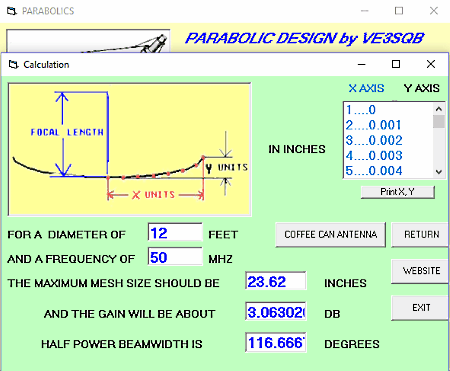The width and height of the screenshot is (450, 371).
Task: Select list entry 1....0
Action: pos(361,110)
